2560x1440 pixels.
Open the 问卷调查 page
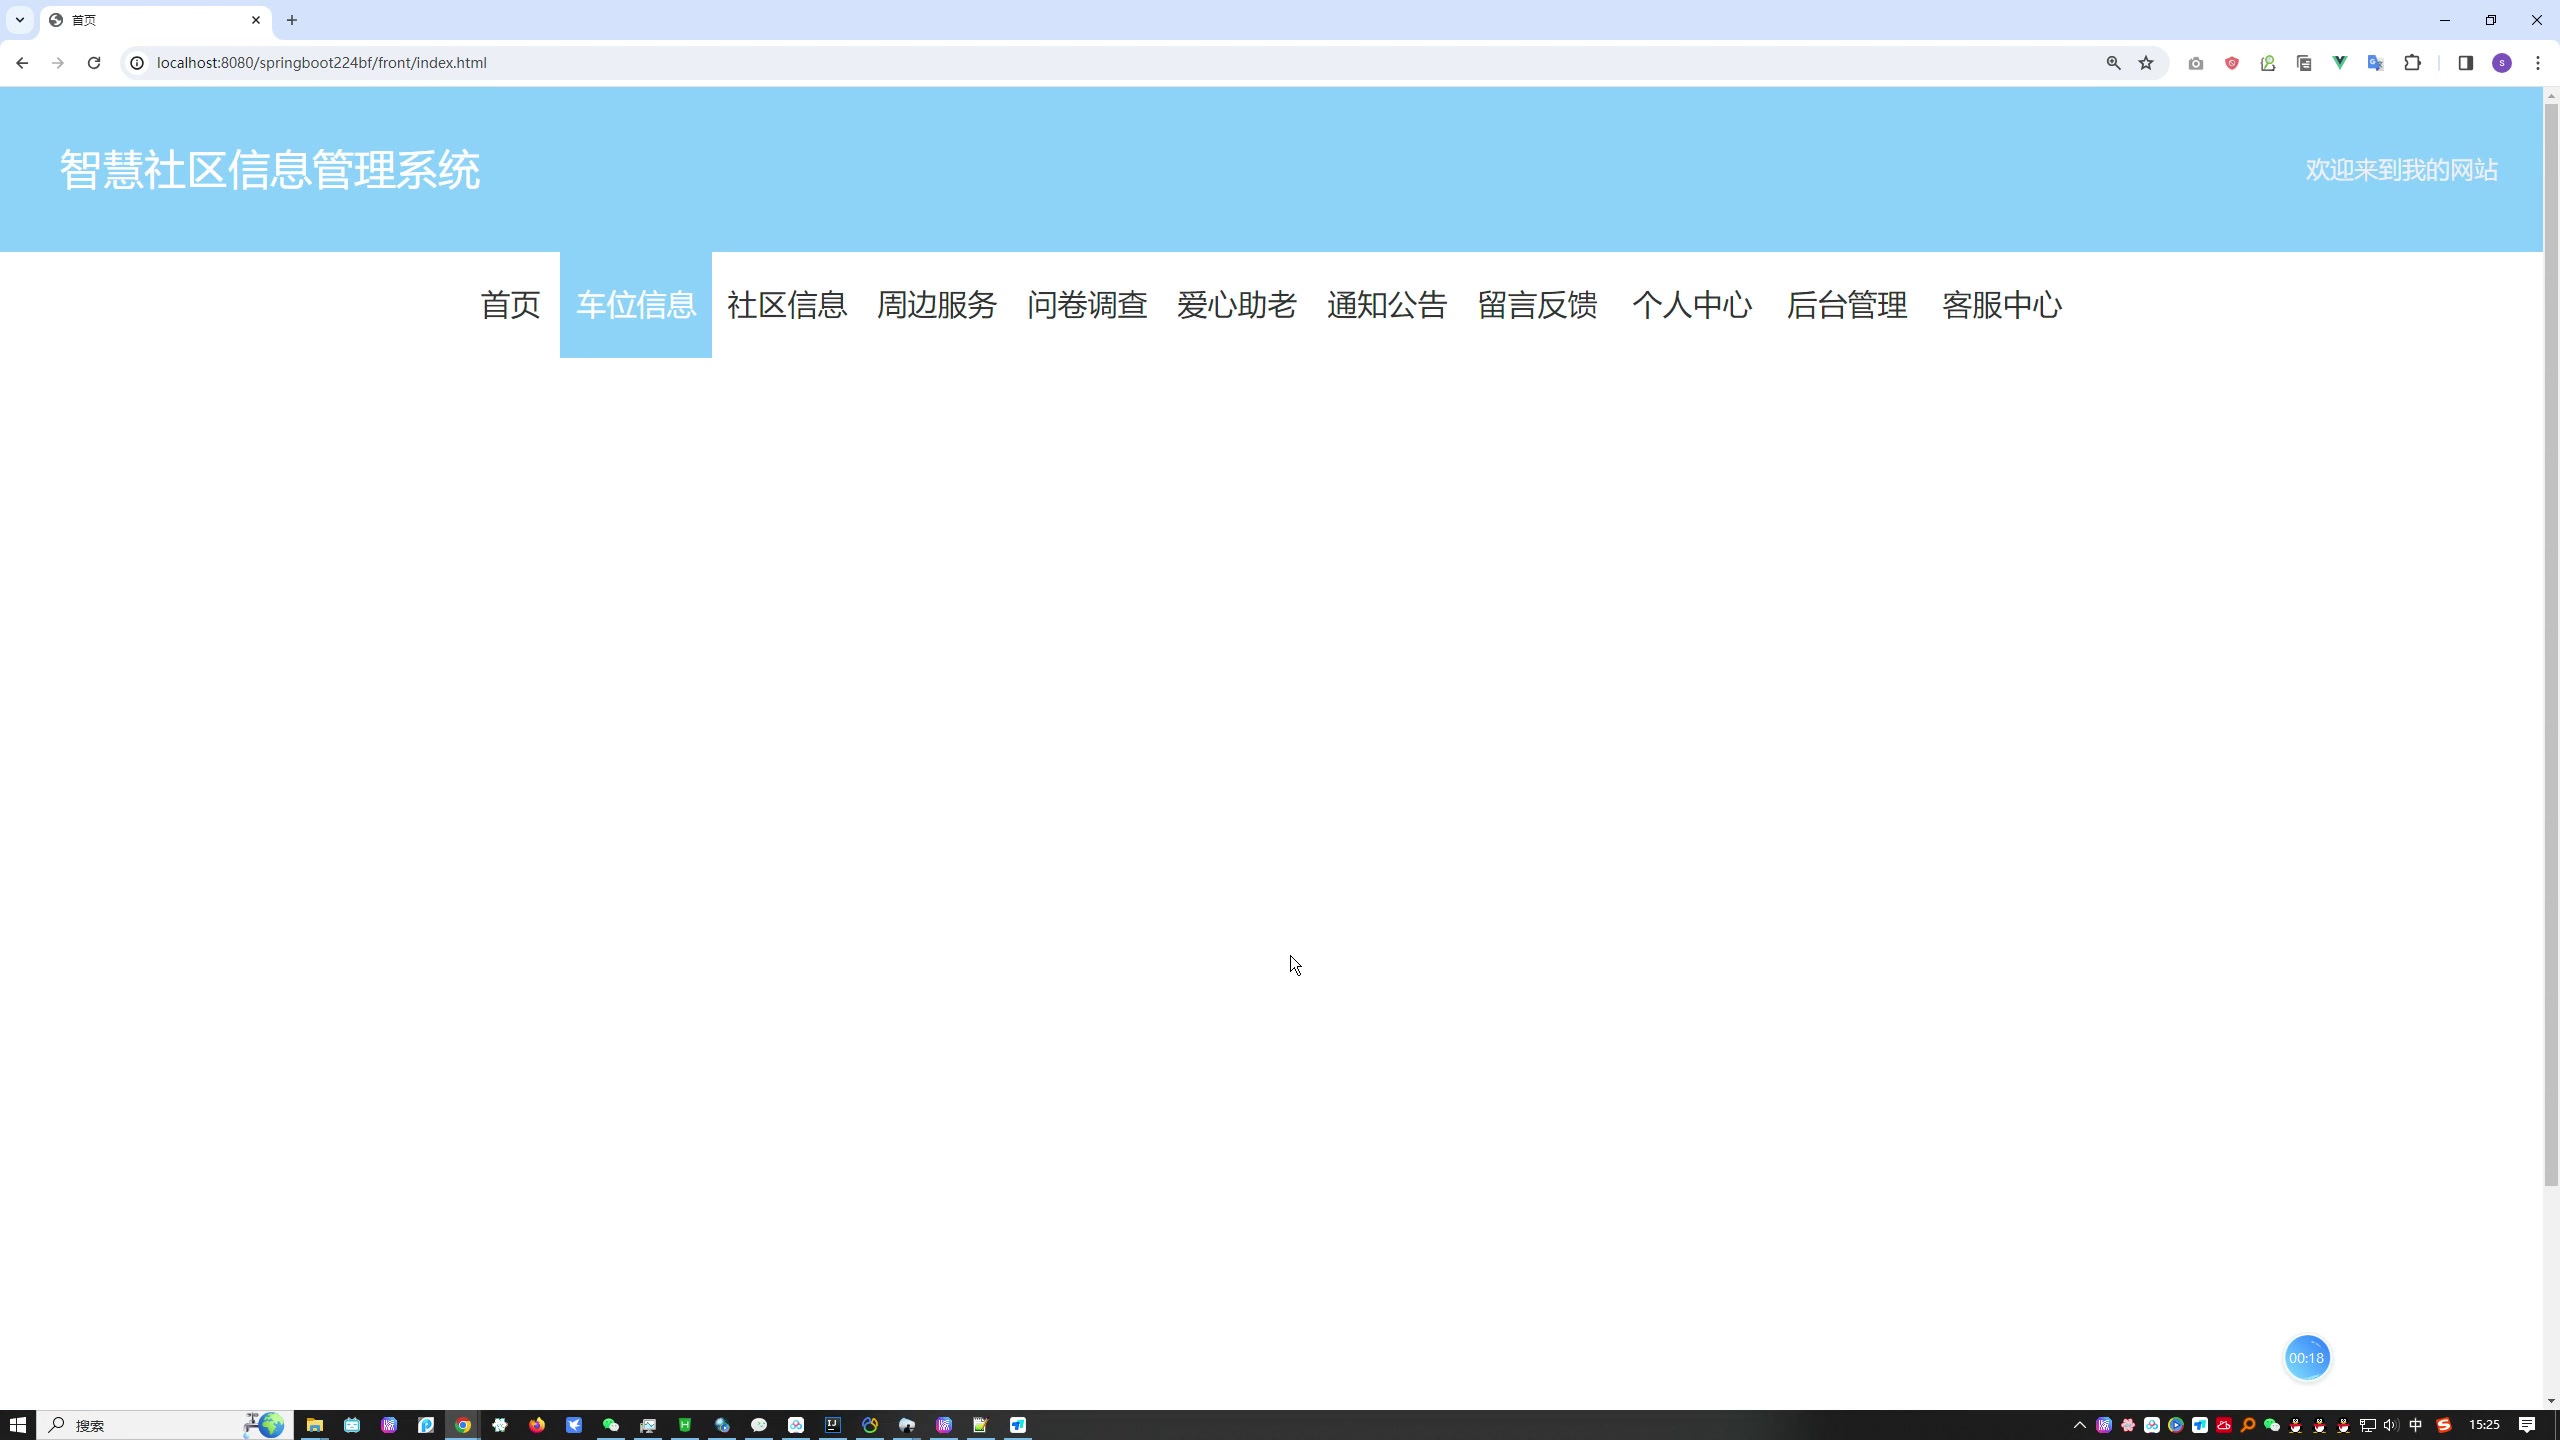pos(1087,305)
